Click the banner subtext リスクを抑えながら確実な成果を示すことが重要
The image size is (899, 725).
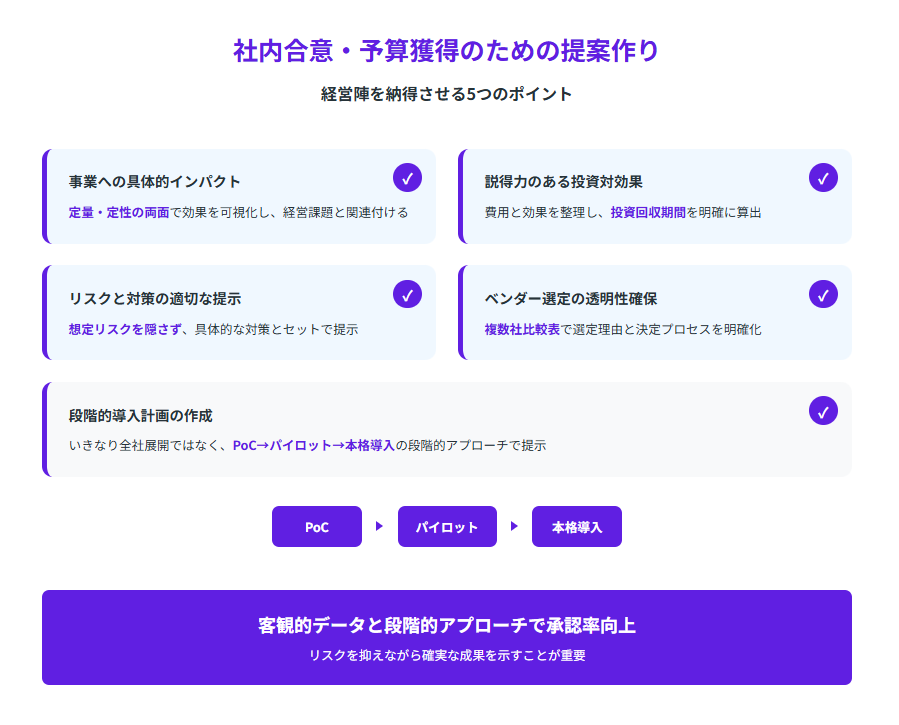point(446,656)
